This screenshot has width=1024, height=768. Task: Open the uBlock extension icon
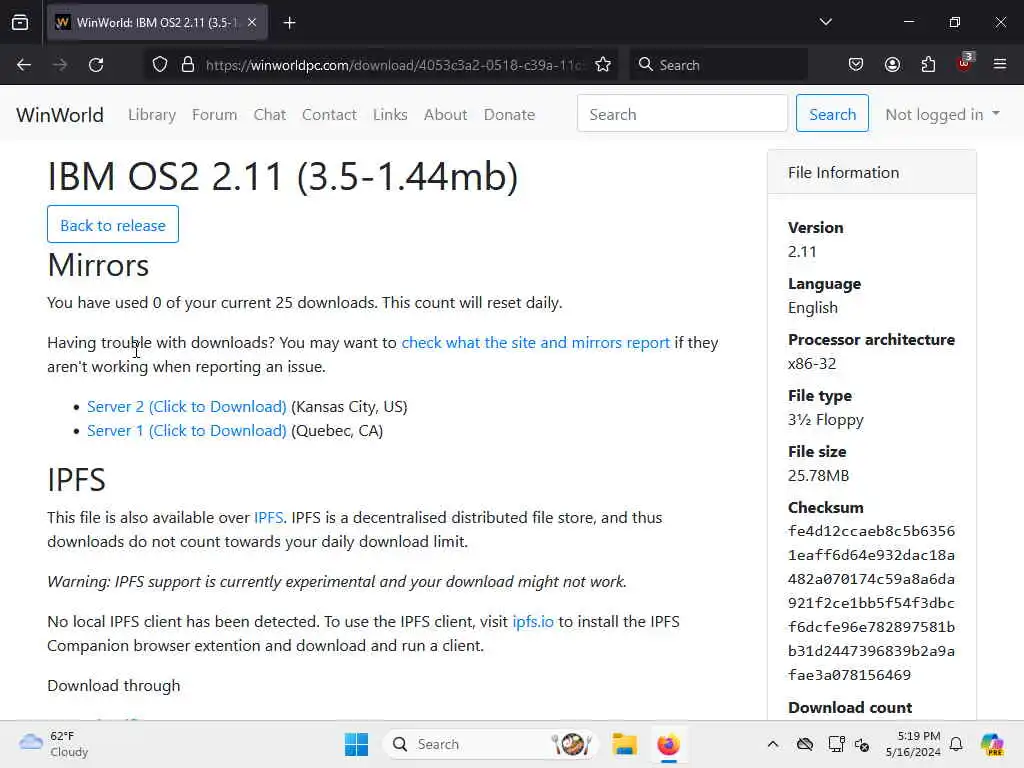tap(965, 63)
